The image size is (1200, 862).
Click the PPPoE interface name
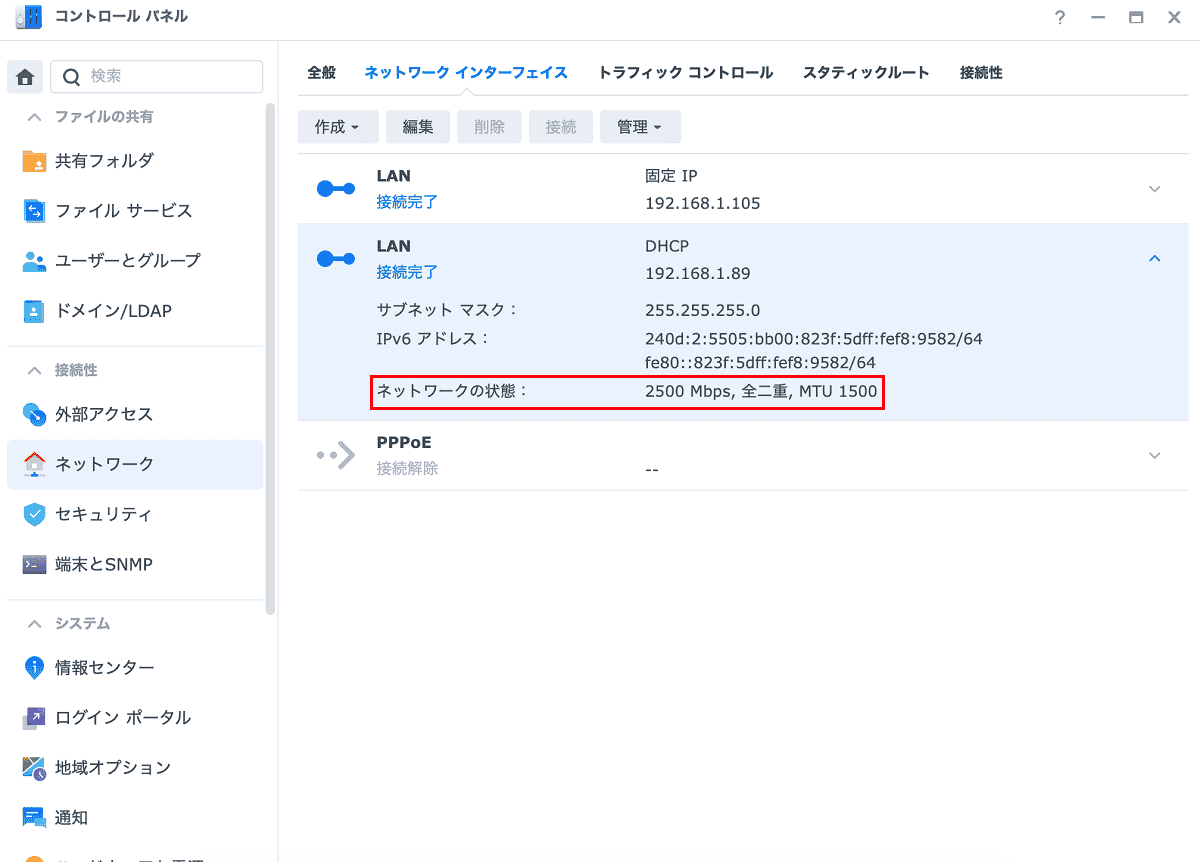(x=404, y=442)
